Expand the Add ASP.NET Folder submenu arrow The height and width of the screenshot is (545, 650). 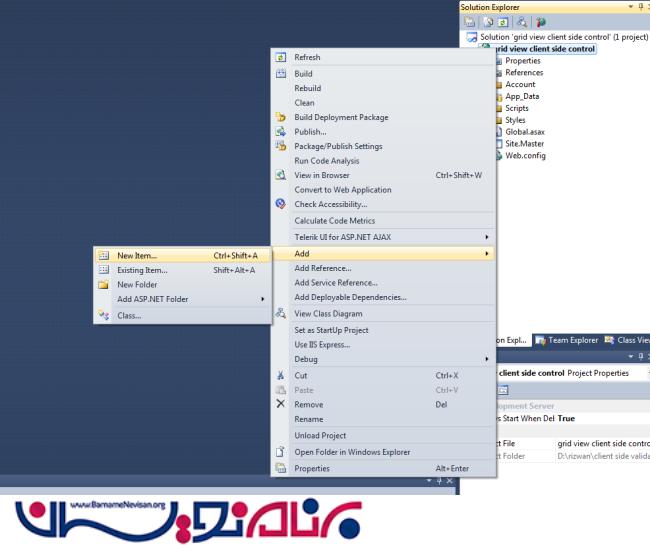pos(263,299)
